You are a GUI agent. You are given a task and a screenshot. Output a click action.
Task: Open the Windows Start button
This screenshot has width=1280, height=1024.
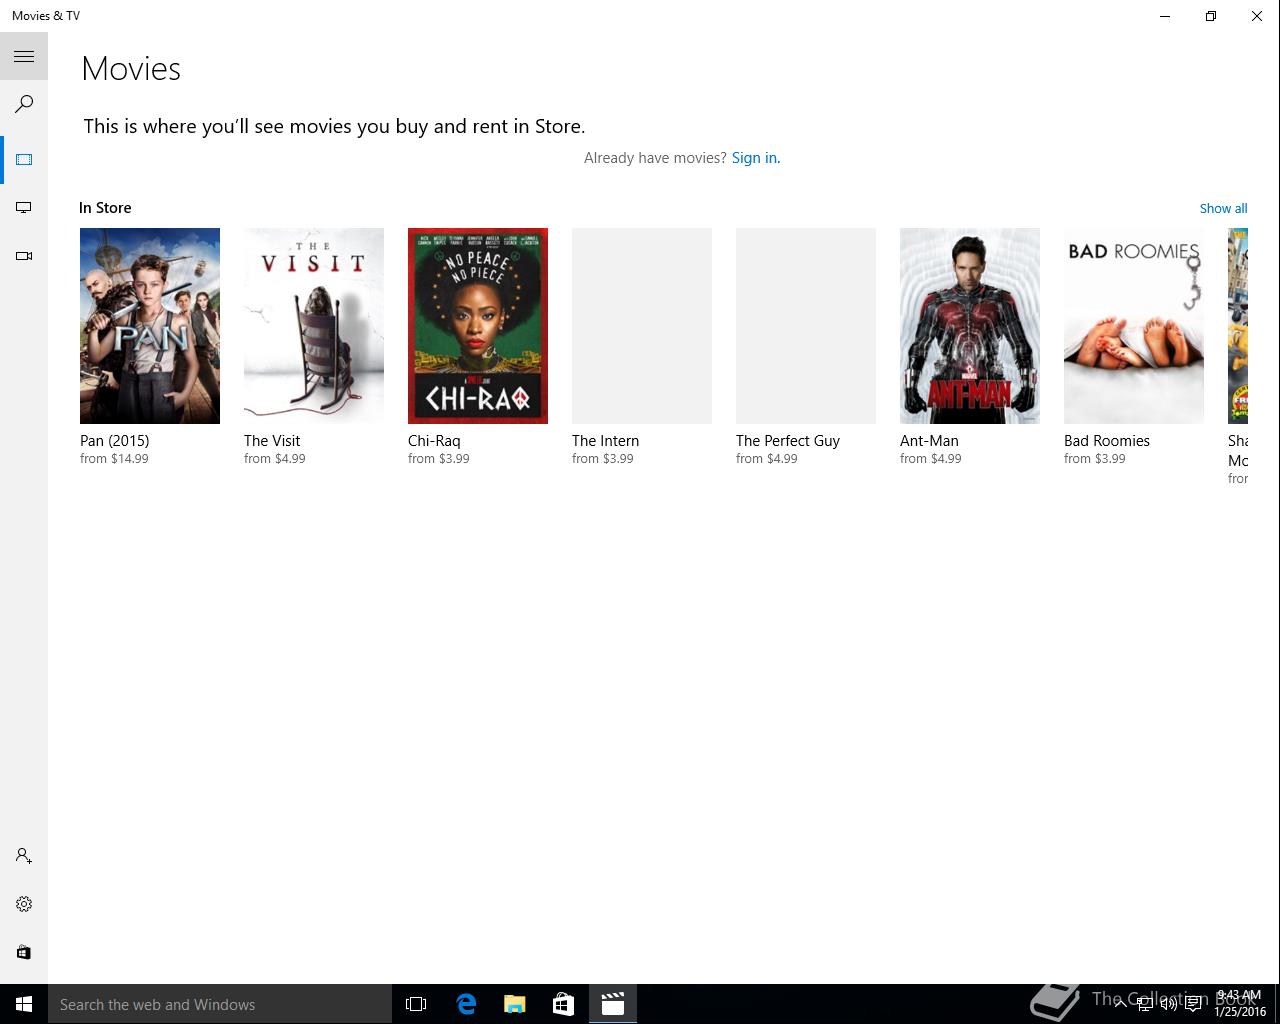24,1004
